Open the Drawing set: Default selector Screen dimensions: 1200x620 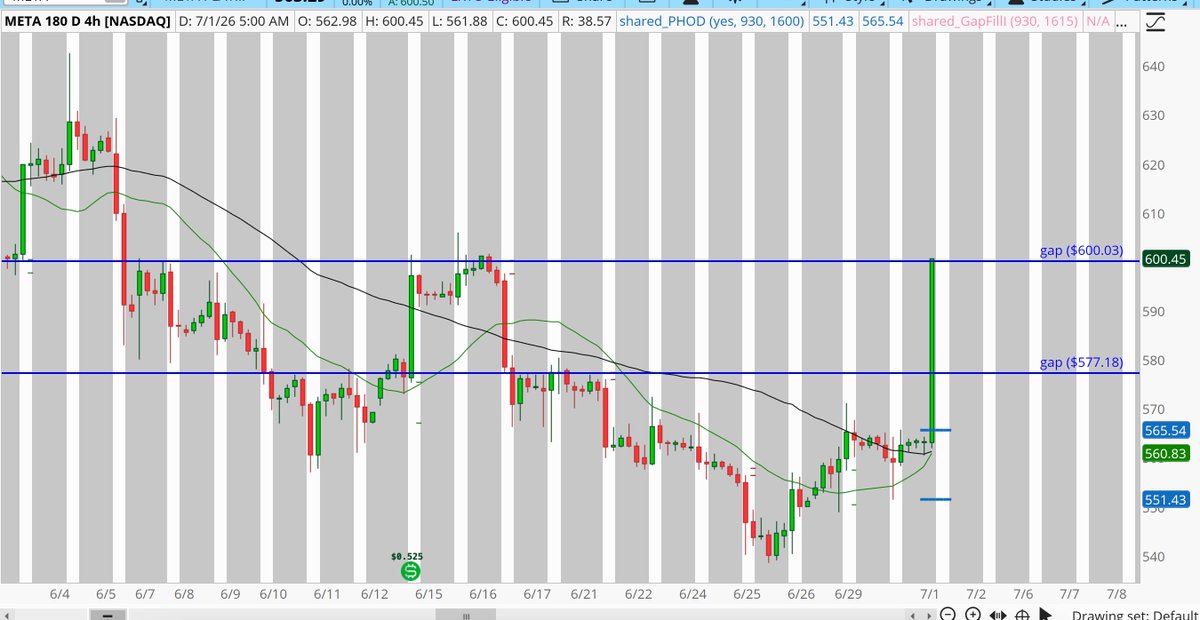click(x=1135, y=616)
